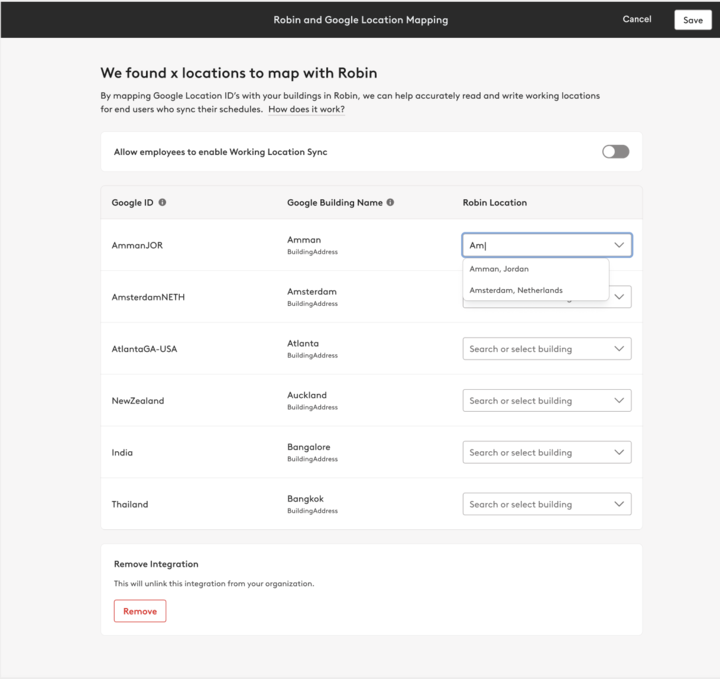Image resolution: width=720 pixels, height=679 pixels.
Task: Choose Amsterdam, Netherlands option
Action: tap(516, 290)
